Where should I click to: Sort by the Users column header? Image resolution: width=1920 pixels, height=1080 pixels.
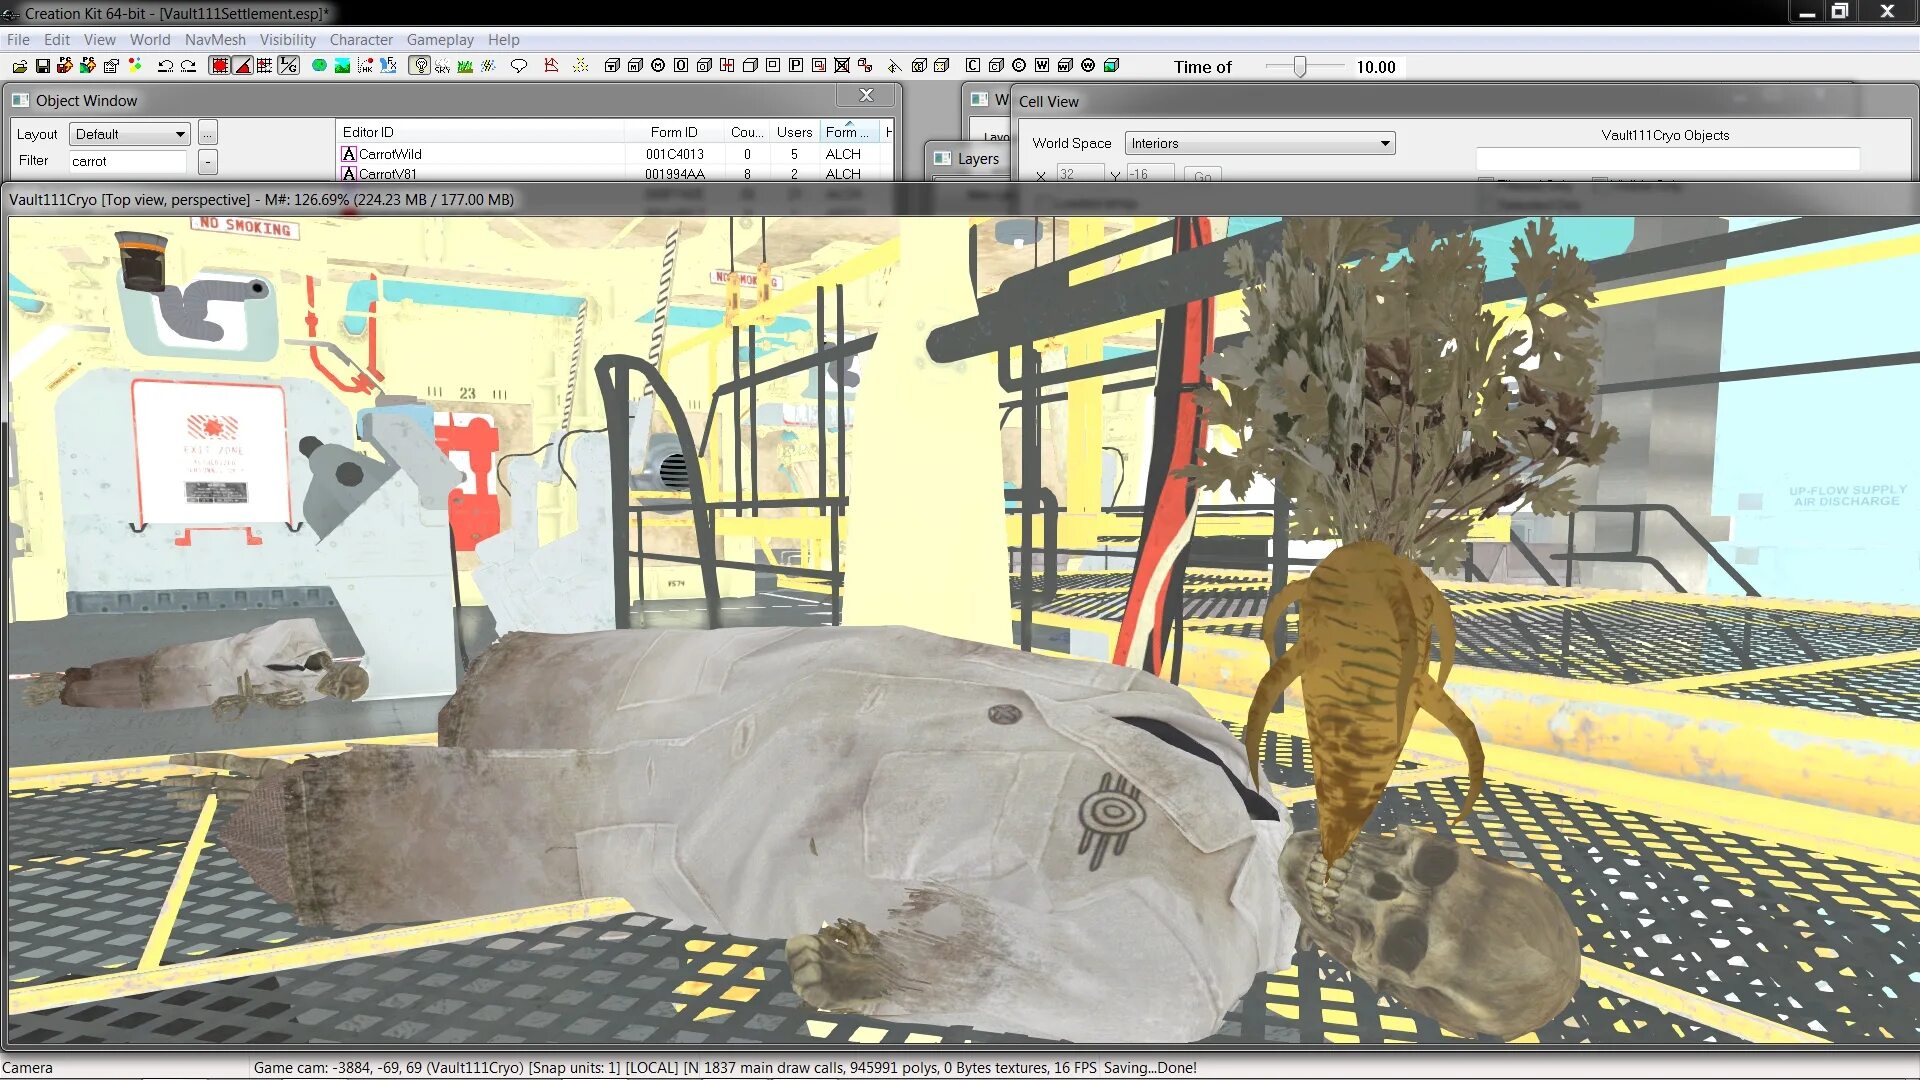794,132
